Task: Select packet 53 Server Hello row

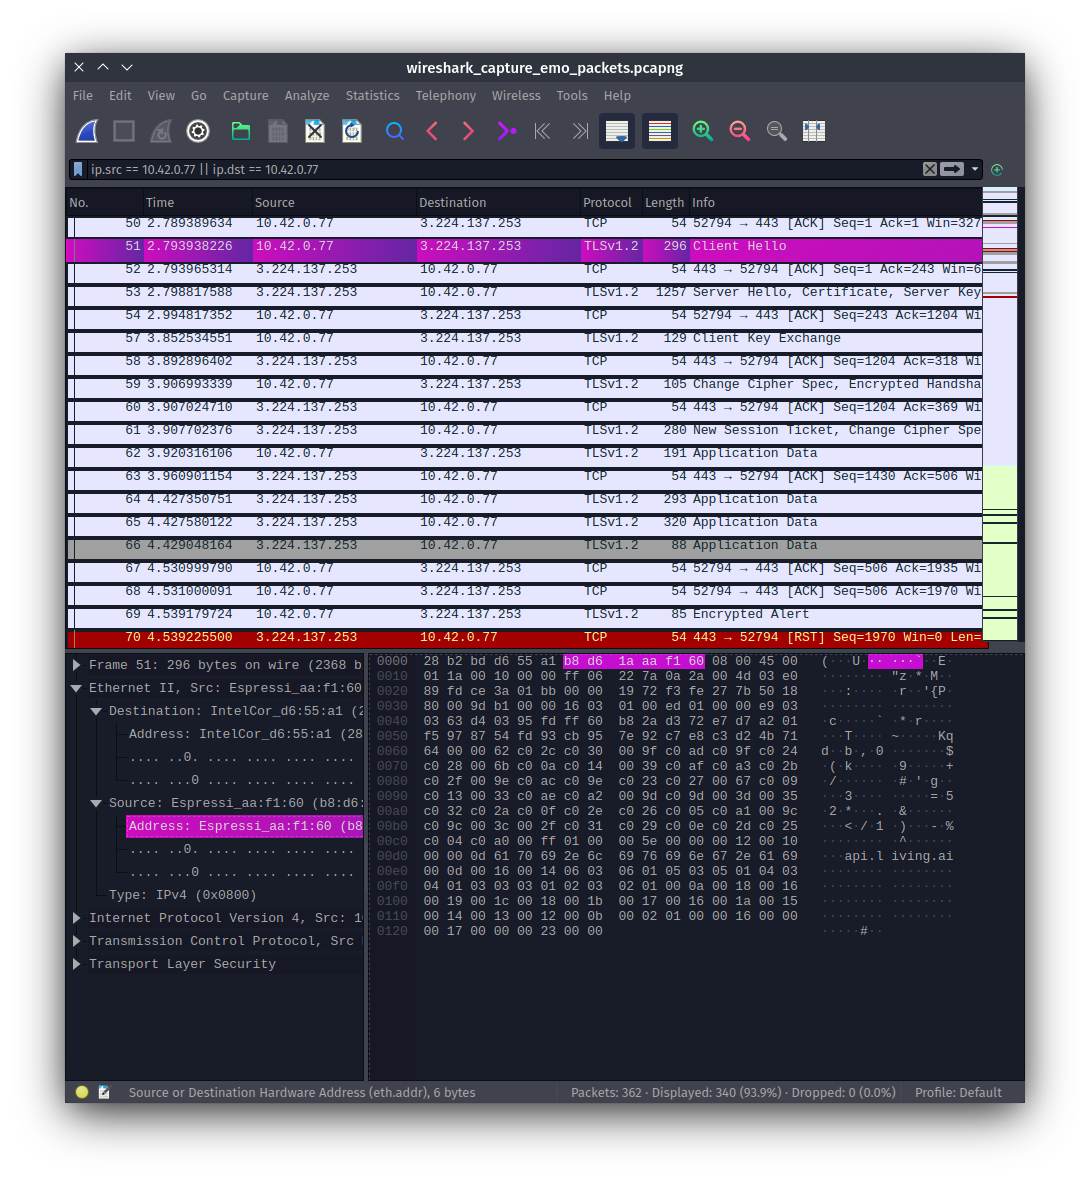Action: (525, 292)
